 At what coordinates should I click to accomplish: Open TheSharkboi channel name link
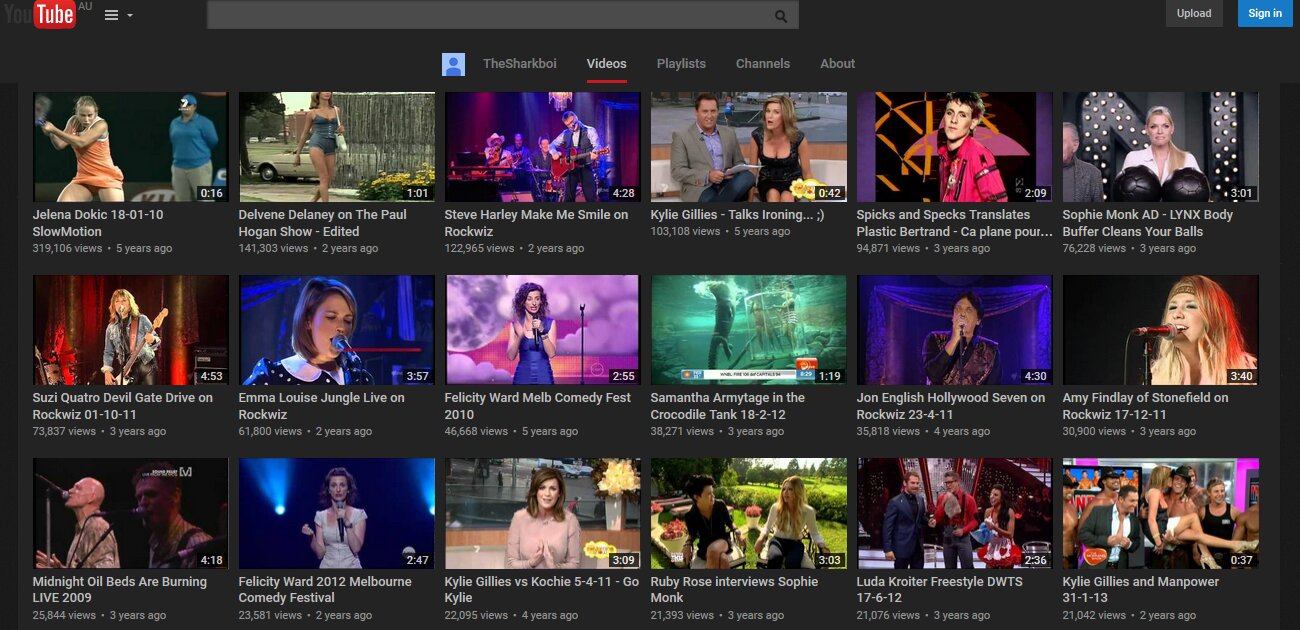[x=519, y=64]
